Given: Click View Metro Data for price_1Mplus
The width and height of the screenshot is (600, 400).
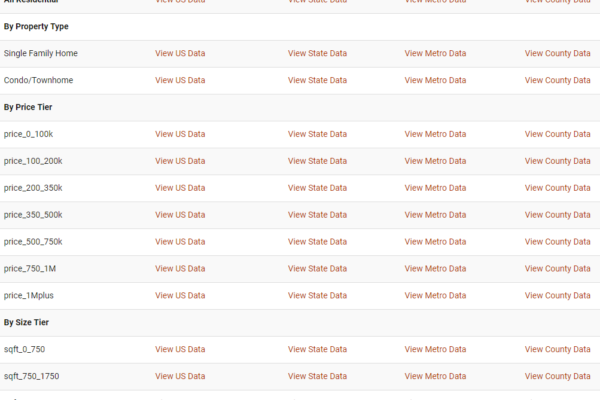Looking at the screenshot, I should (x=435, y=296).
